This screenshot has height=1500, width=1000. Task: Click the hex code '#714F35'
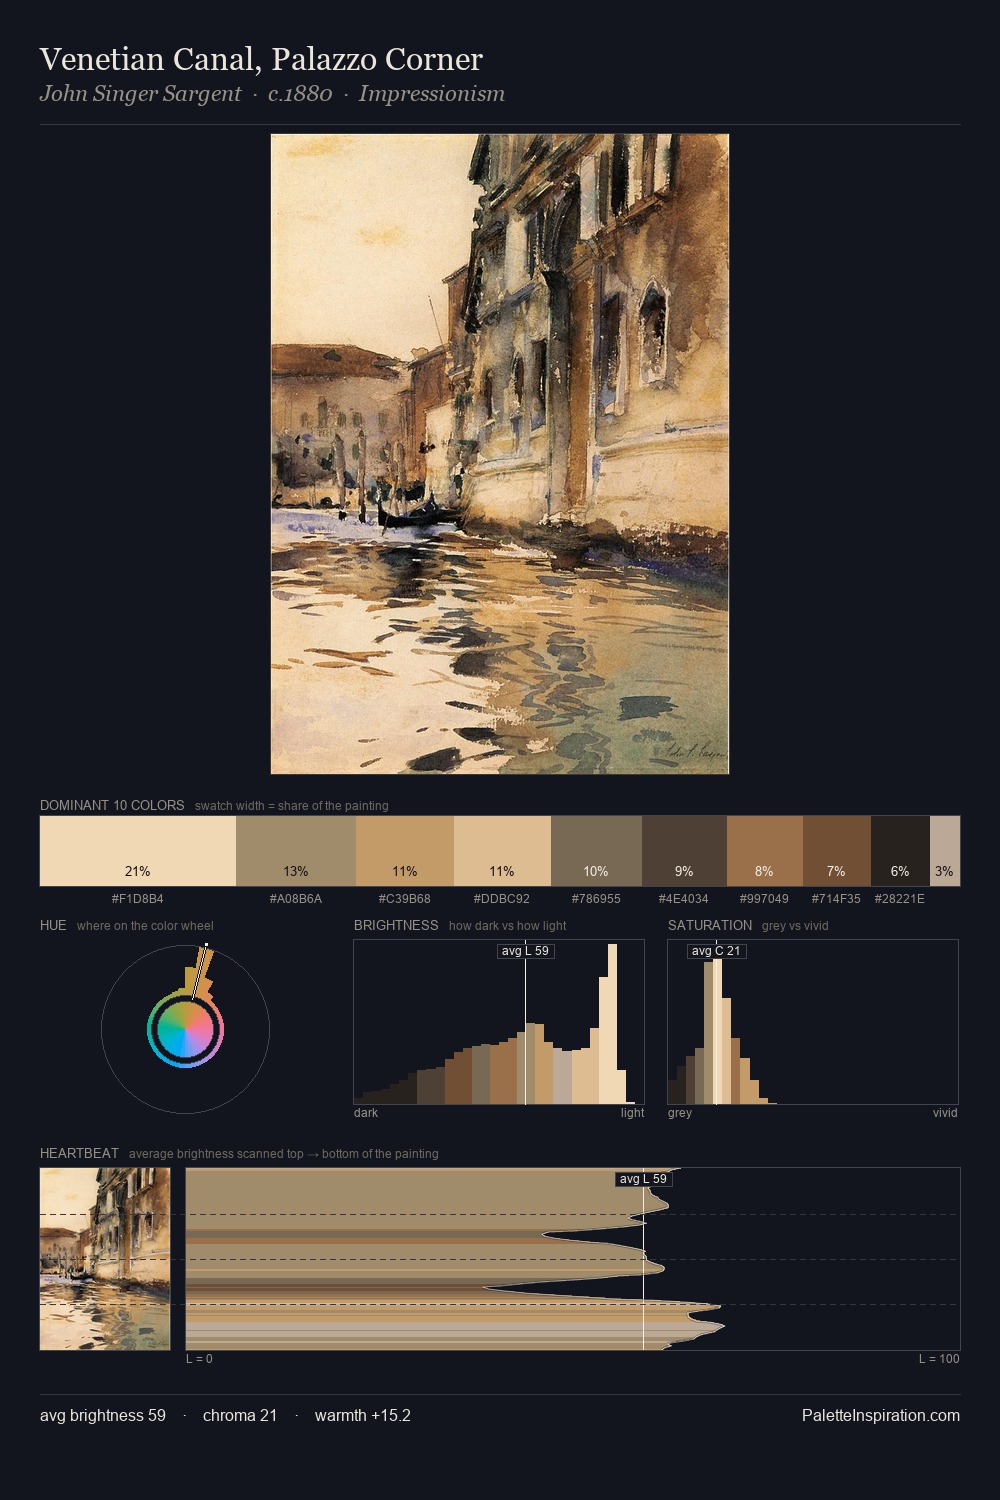[x=836, y=899]
